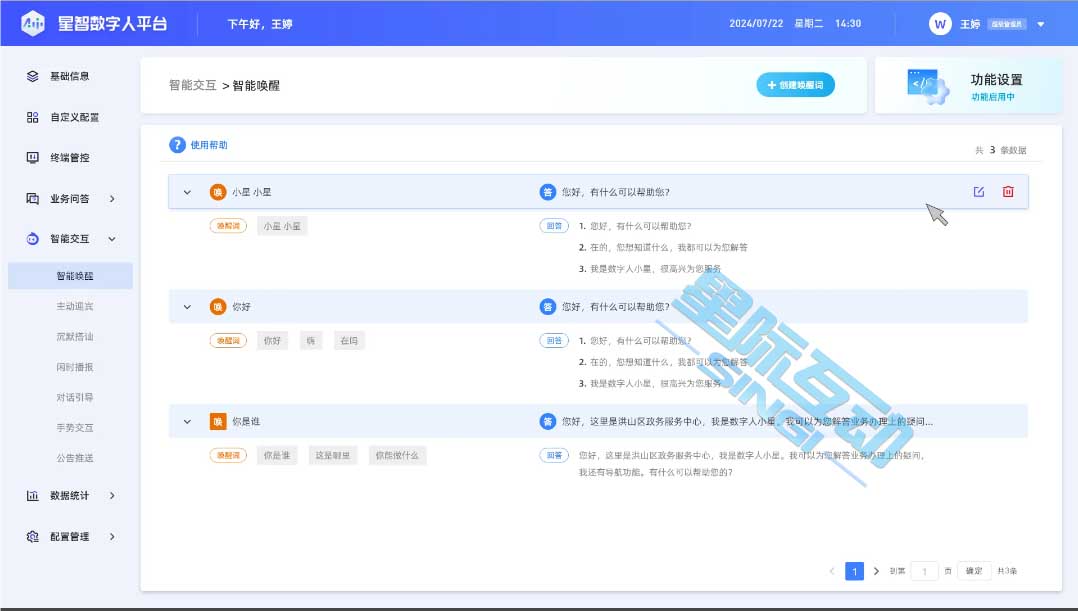This screenshot has width=1078, height=611.
Task: Select 主动迎宾 submenu item
Action: (75, 306)
